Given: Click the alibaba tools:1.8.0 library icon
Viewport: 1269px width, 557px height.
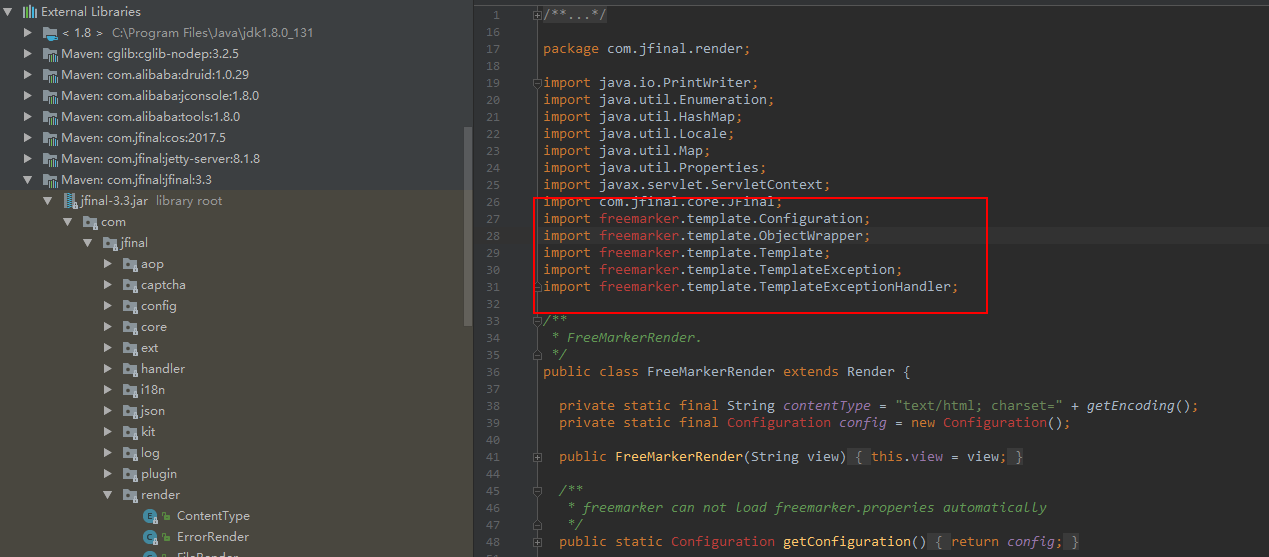Looking at the screenshot, I should coord(50,117).
